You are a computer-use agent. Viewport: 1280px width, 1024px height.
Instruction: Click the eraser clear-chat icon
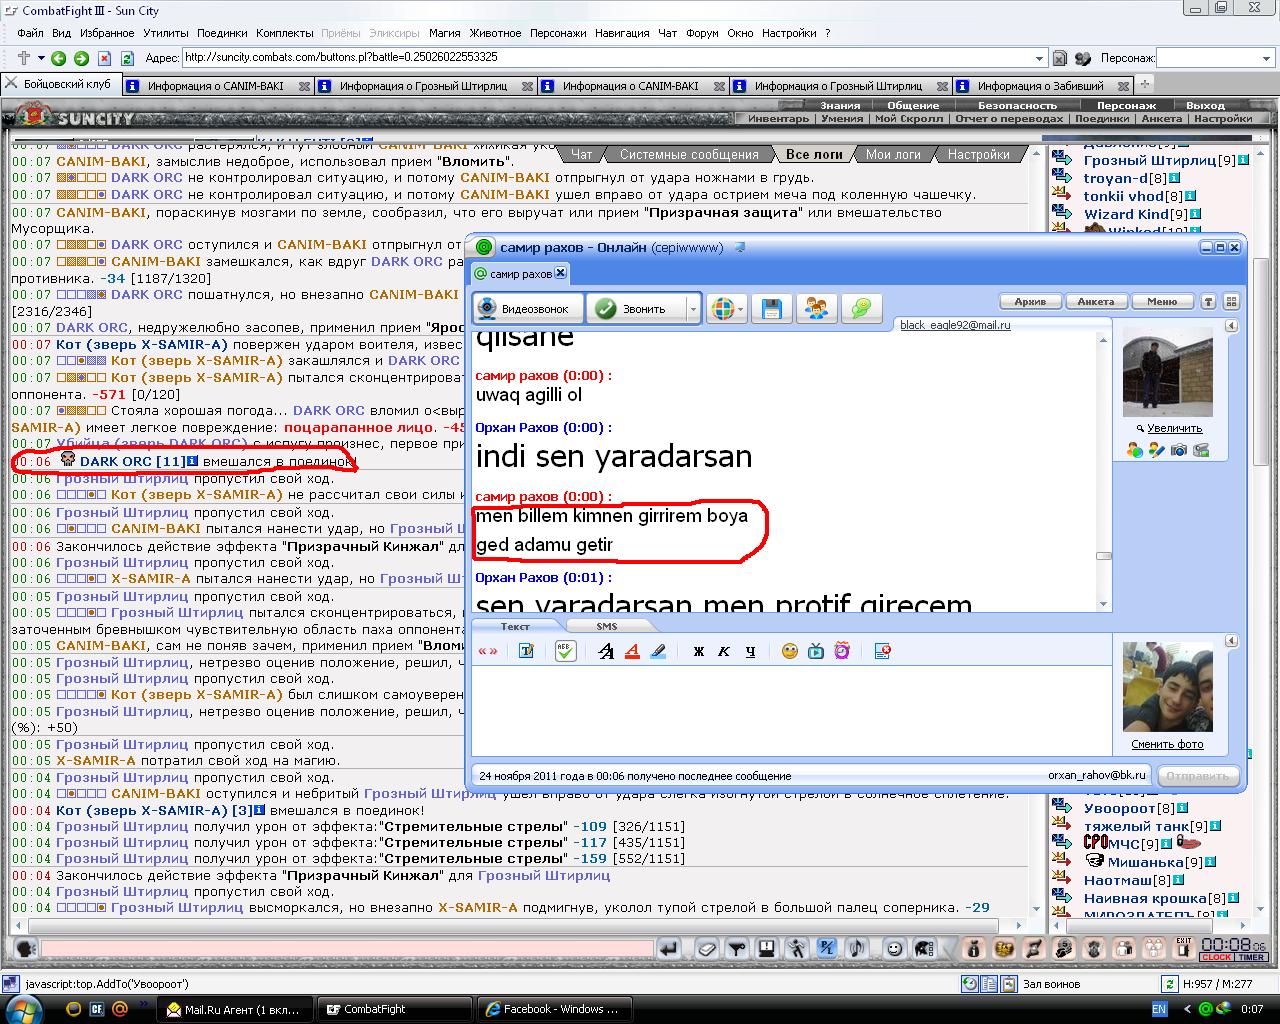(707, 948)
